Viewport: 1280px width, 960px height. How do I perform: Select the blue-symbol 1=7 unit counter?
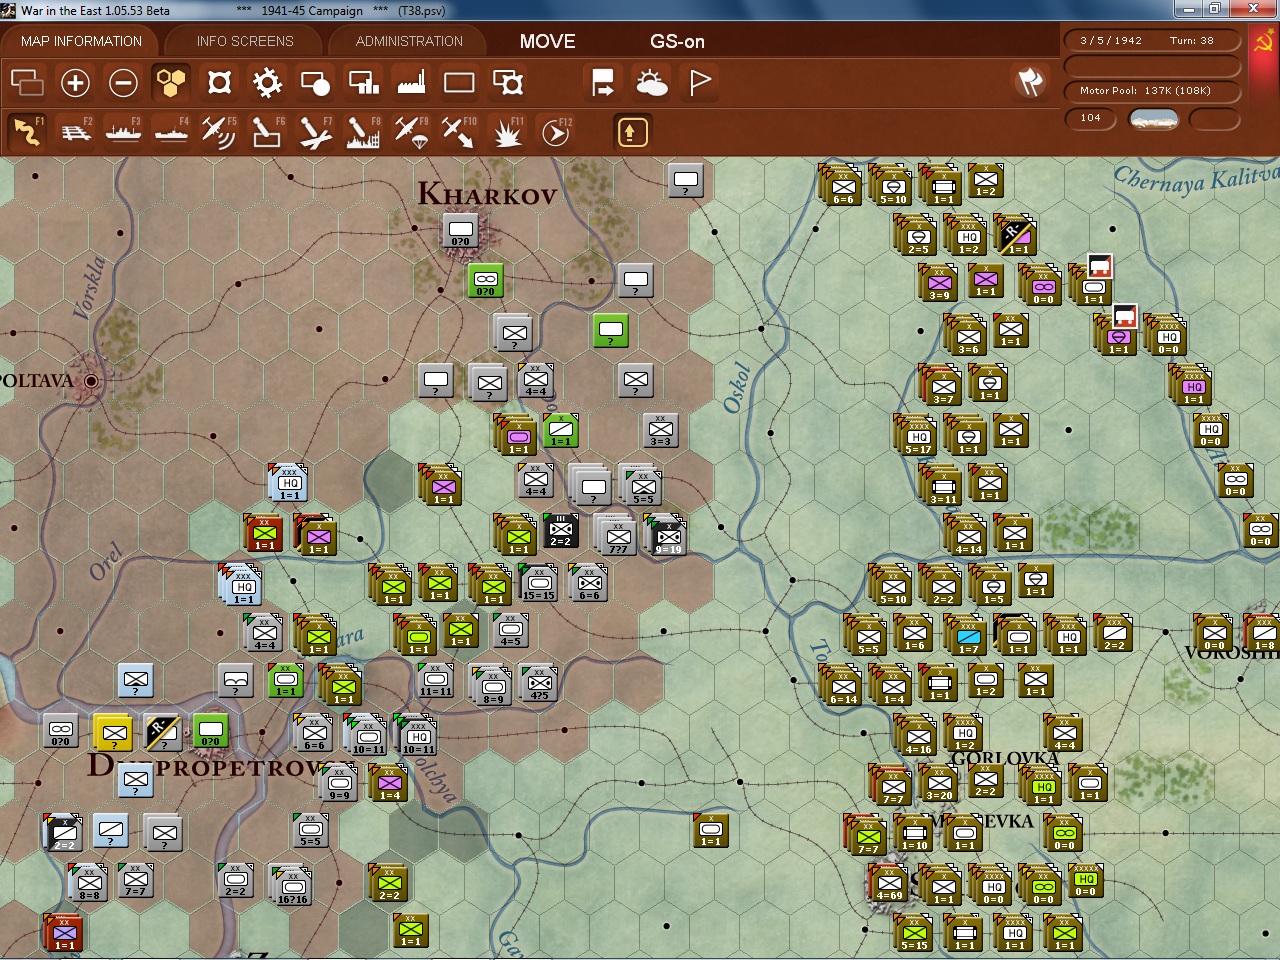tap(968, 635)
